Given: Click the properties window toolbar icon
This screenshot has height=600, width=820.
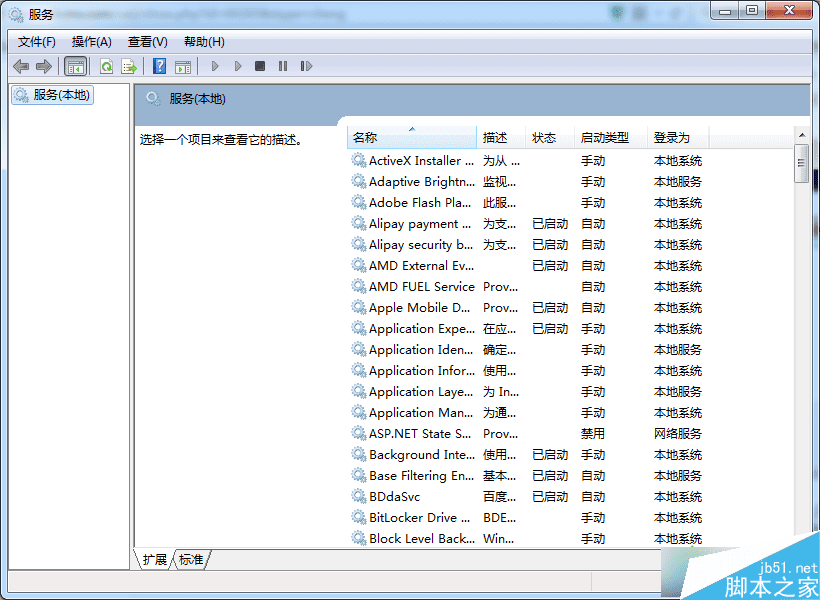Looking at the screenshot, I should (183, 66).
